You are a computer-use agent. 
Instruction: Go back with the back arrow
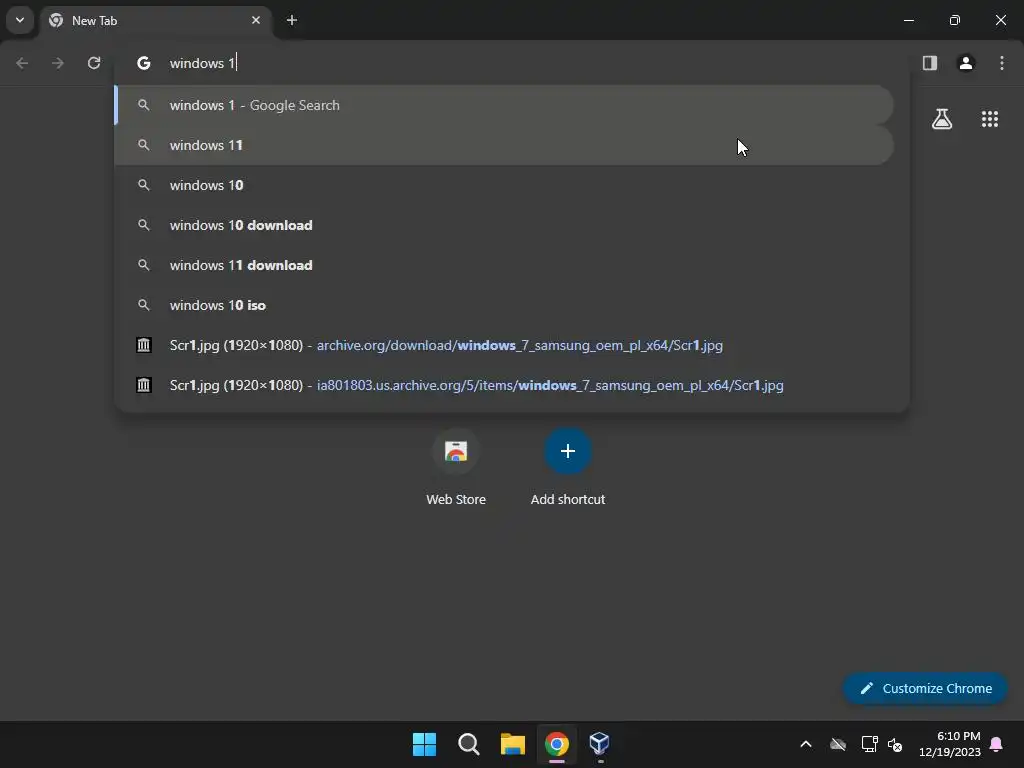(x=22, y=63)
